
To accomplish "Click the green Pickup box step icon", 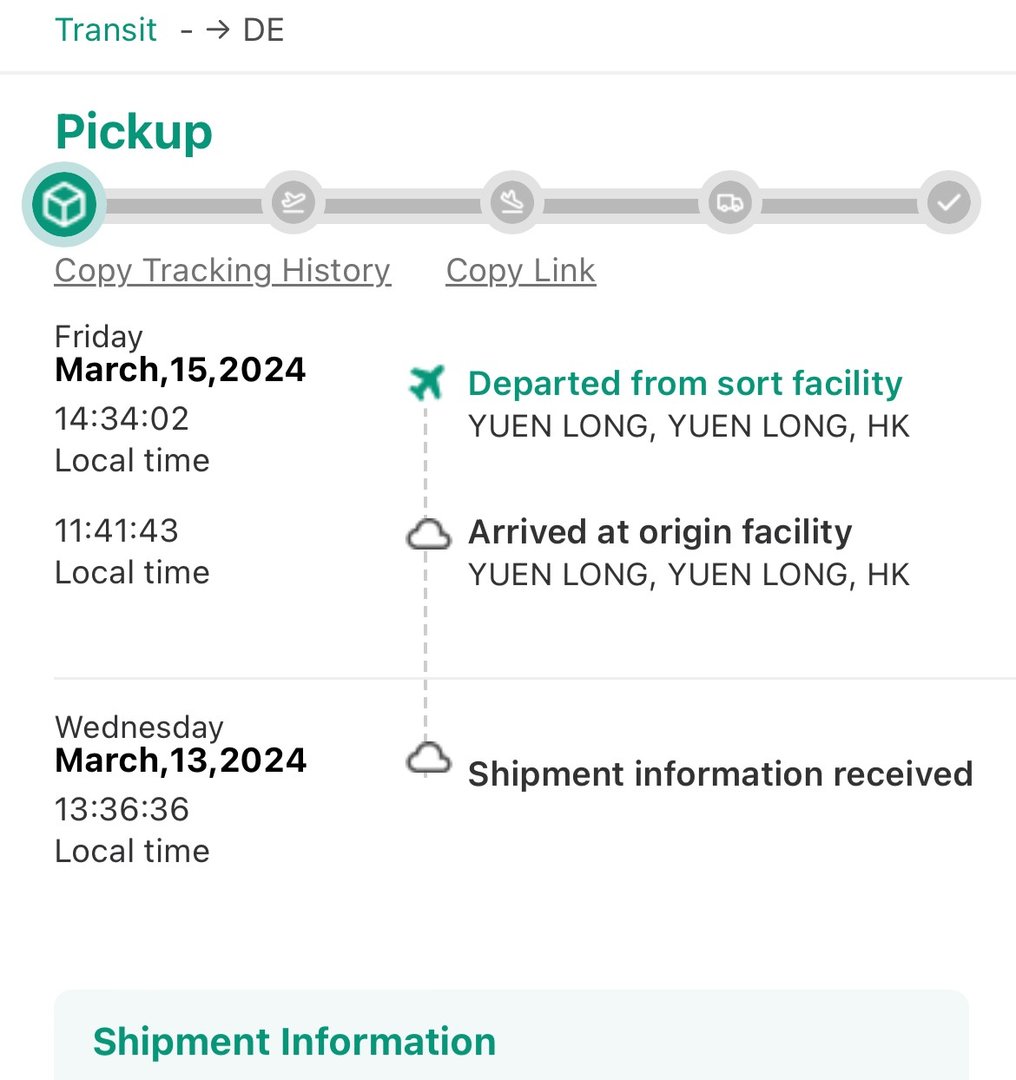I will pyautogui.click(x=63, y=205).
